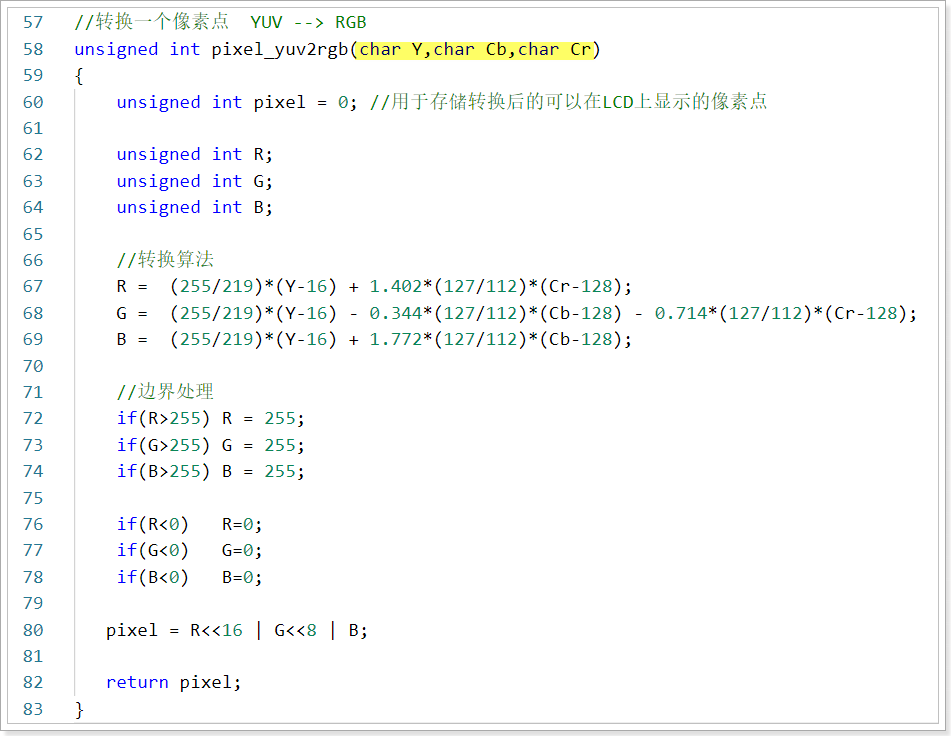The width and height of the screenshot is (951, 736).
Task: Click the comment '//转换一个像素点 YUV --> RGB'
Action: tap(220, 22)
